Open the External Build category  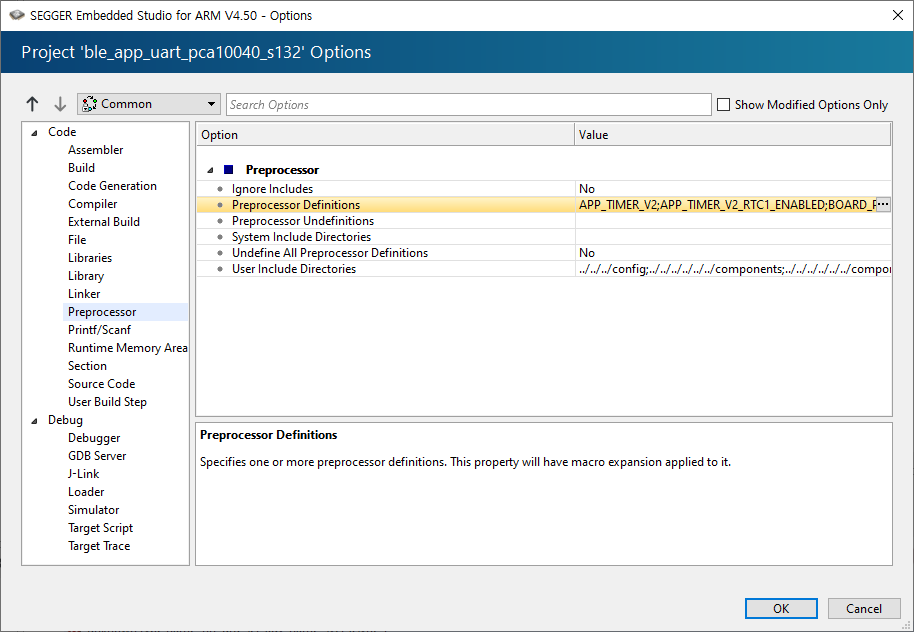(104, 222)
